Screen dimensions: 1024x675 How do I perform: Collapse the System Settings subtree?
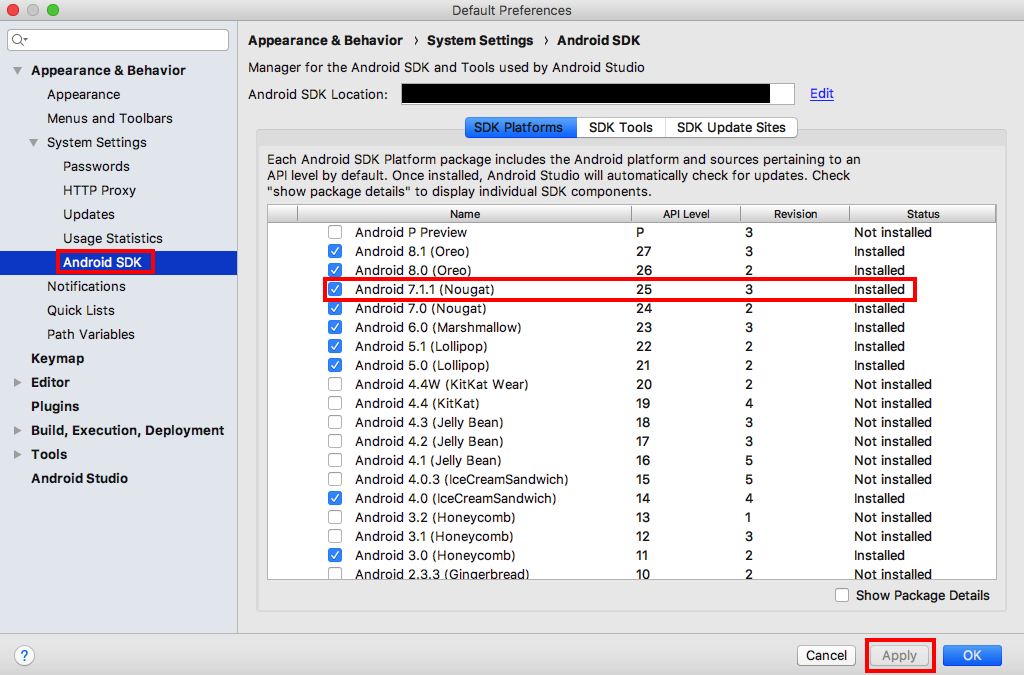point(34,142)
